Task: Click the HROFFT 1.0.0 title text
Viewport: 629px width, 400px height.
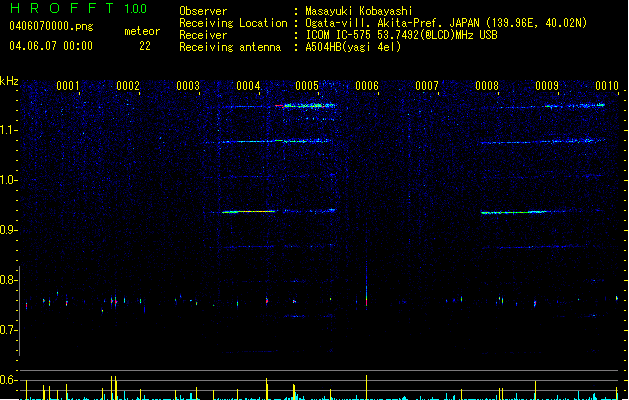Action: [x=78, y=8]
